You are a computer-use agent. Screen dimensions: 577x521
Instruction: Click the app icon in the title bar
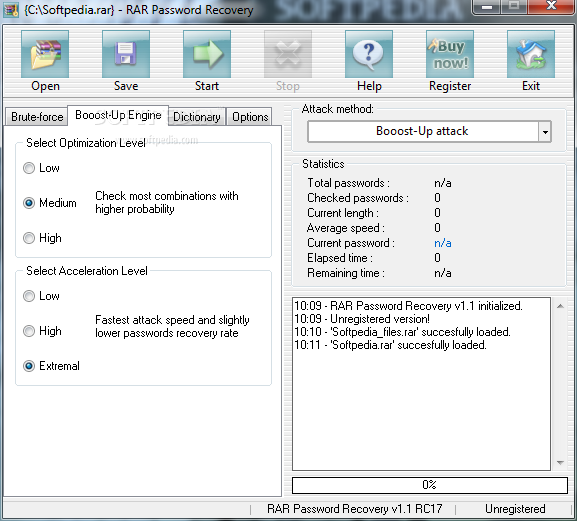[11, 10]
